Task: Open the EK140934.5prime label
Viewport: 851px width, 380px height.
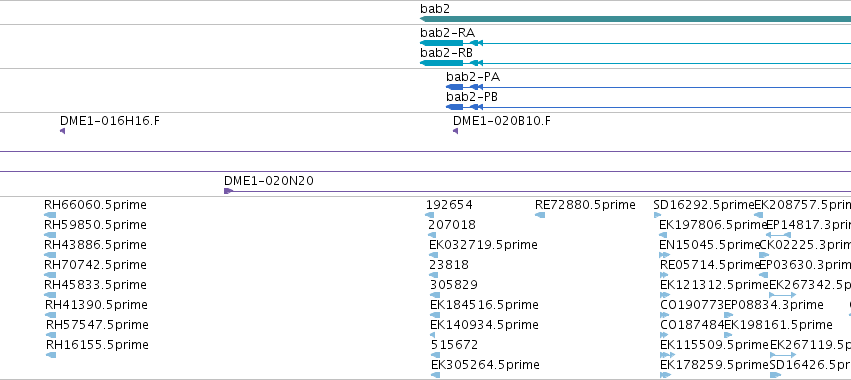Action: 484,325
